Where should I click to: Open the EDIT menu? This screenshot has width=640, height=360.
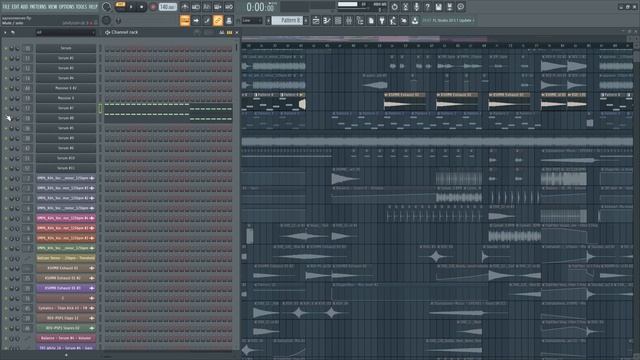(16, 7)
